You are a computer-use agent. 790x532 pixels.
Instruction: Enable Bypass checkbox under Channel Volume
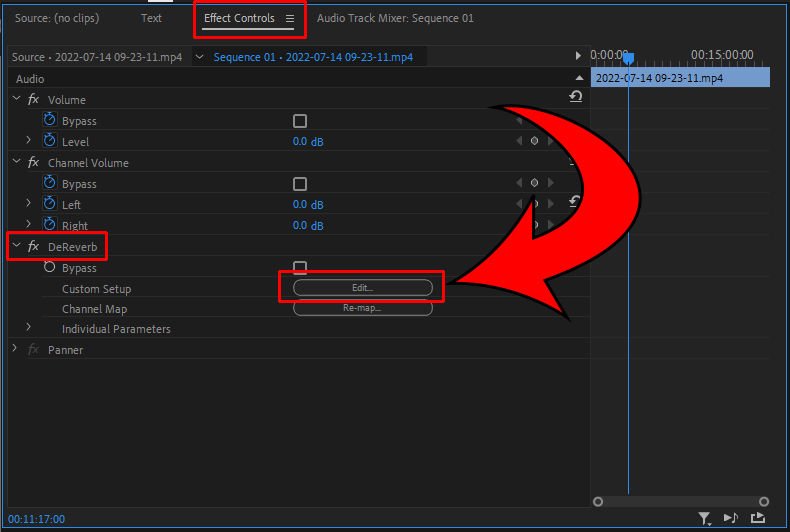300,184
